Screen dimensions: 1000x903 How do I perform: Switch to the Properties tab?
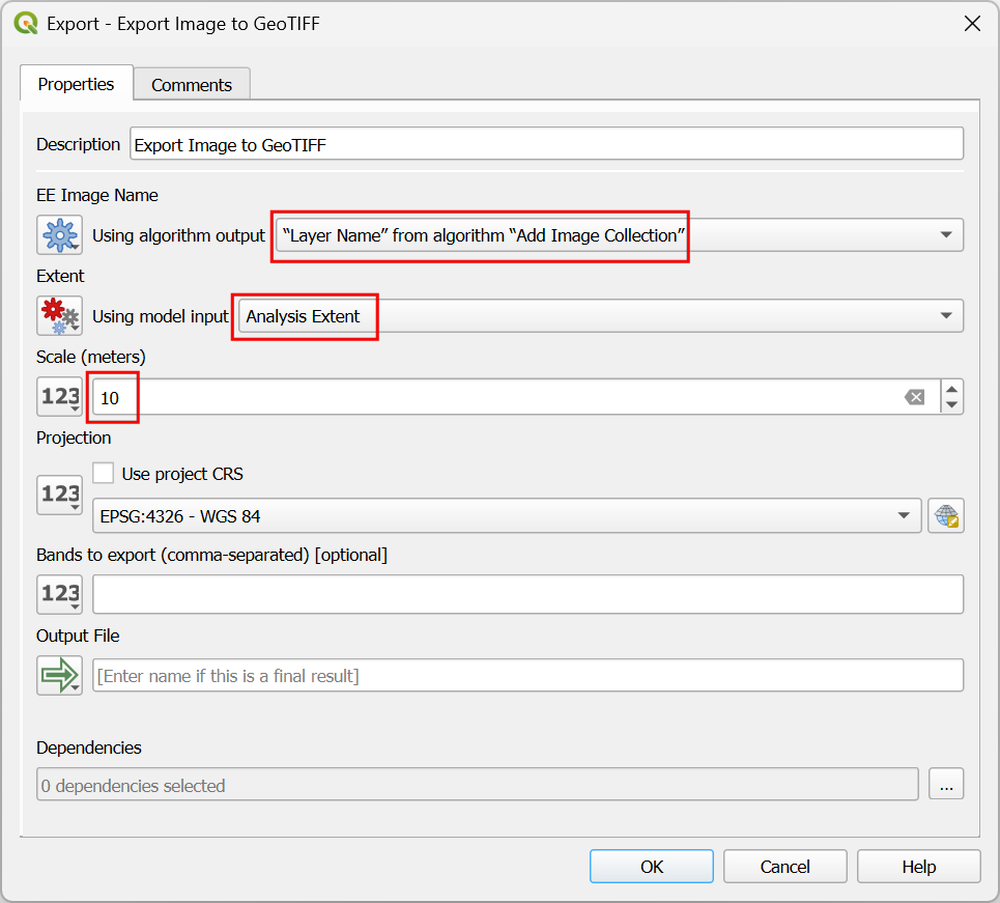(x=76, y=84)
